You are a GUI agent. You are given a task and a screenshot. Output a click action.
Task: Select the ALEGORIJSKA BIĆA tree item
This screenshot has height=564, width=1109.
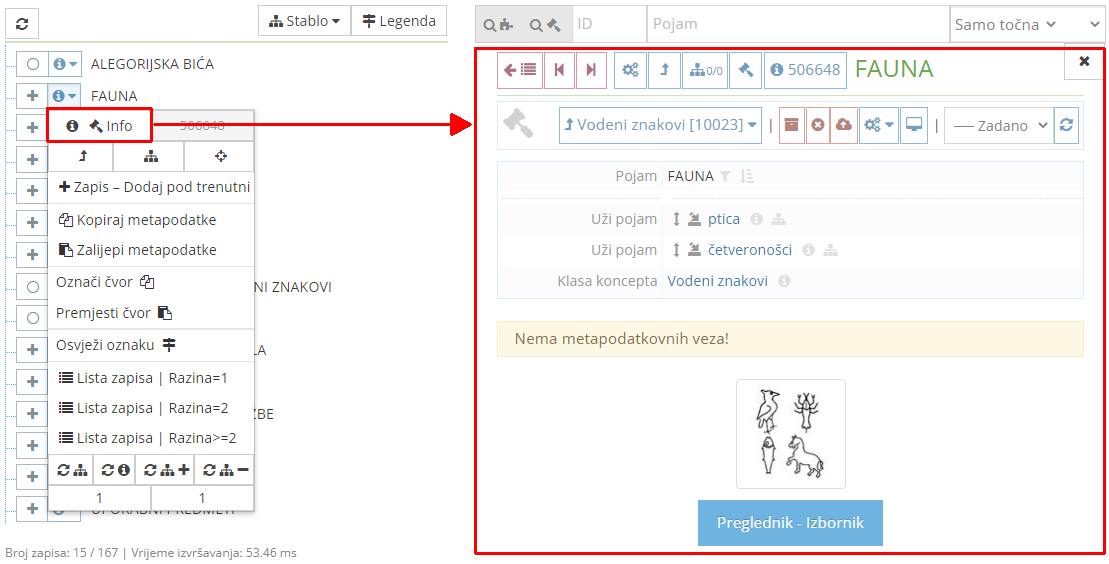(152, 64)
